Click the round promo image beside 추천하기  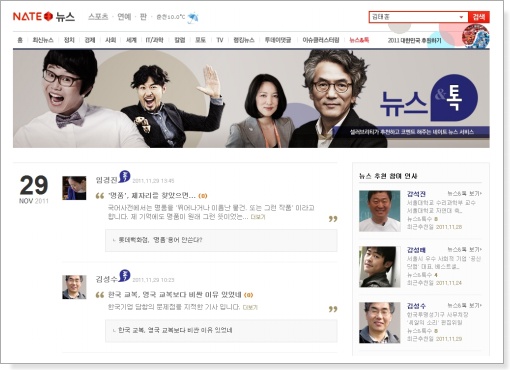(x=476, y=36)
